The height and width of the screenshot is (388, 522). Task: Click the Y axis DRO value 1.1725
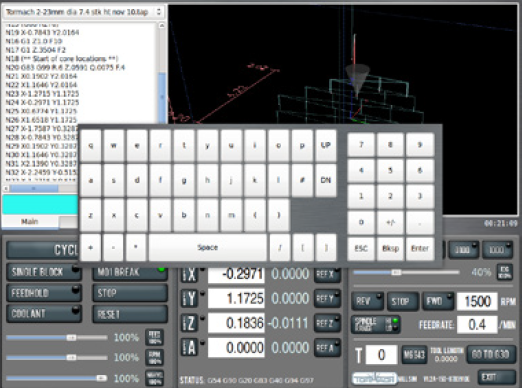tap(236, 299)
